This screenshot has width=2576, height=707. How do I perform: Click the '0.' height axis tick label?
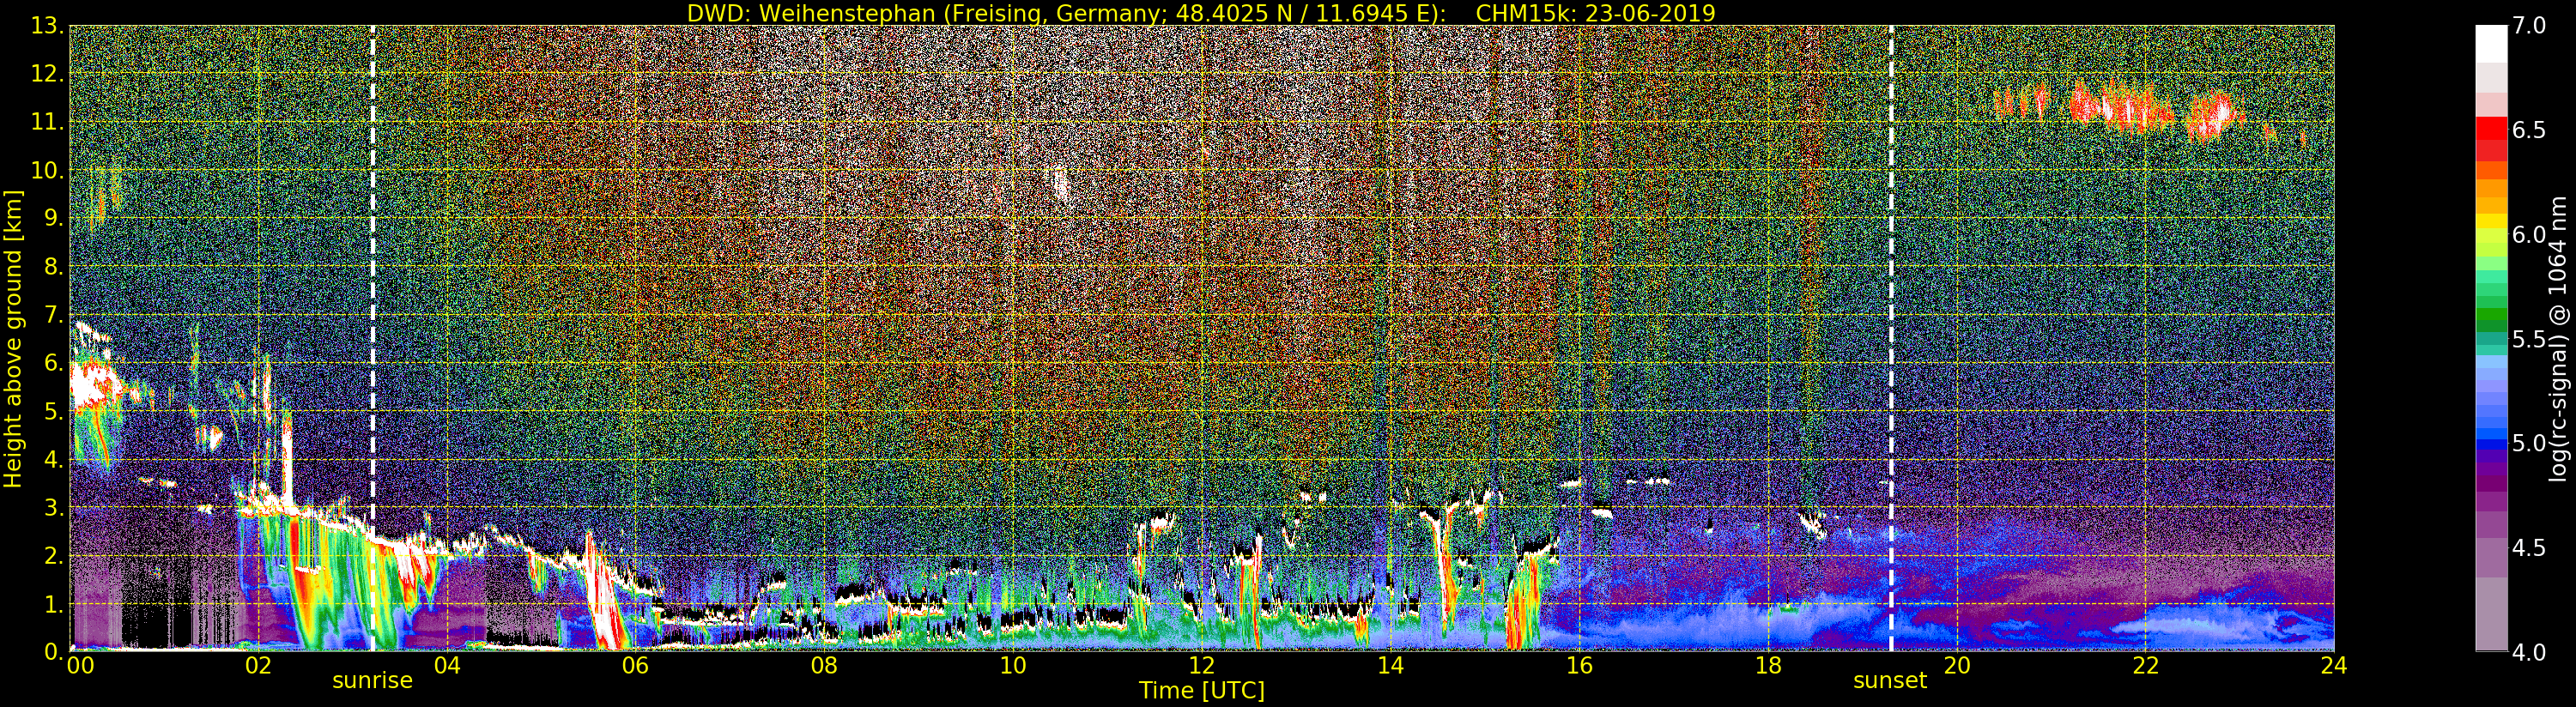click(x=53, y=650)
